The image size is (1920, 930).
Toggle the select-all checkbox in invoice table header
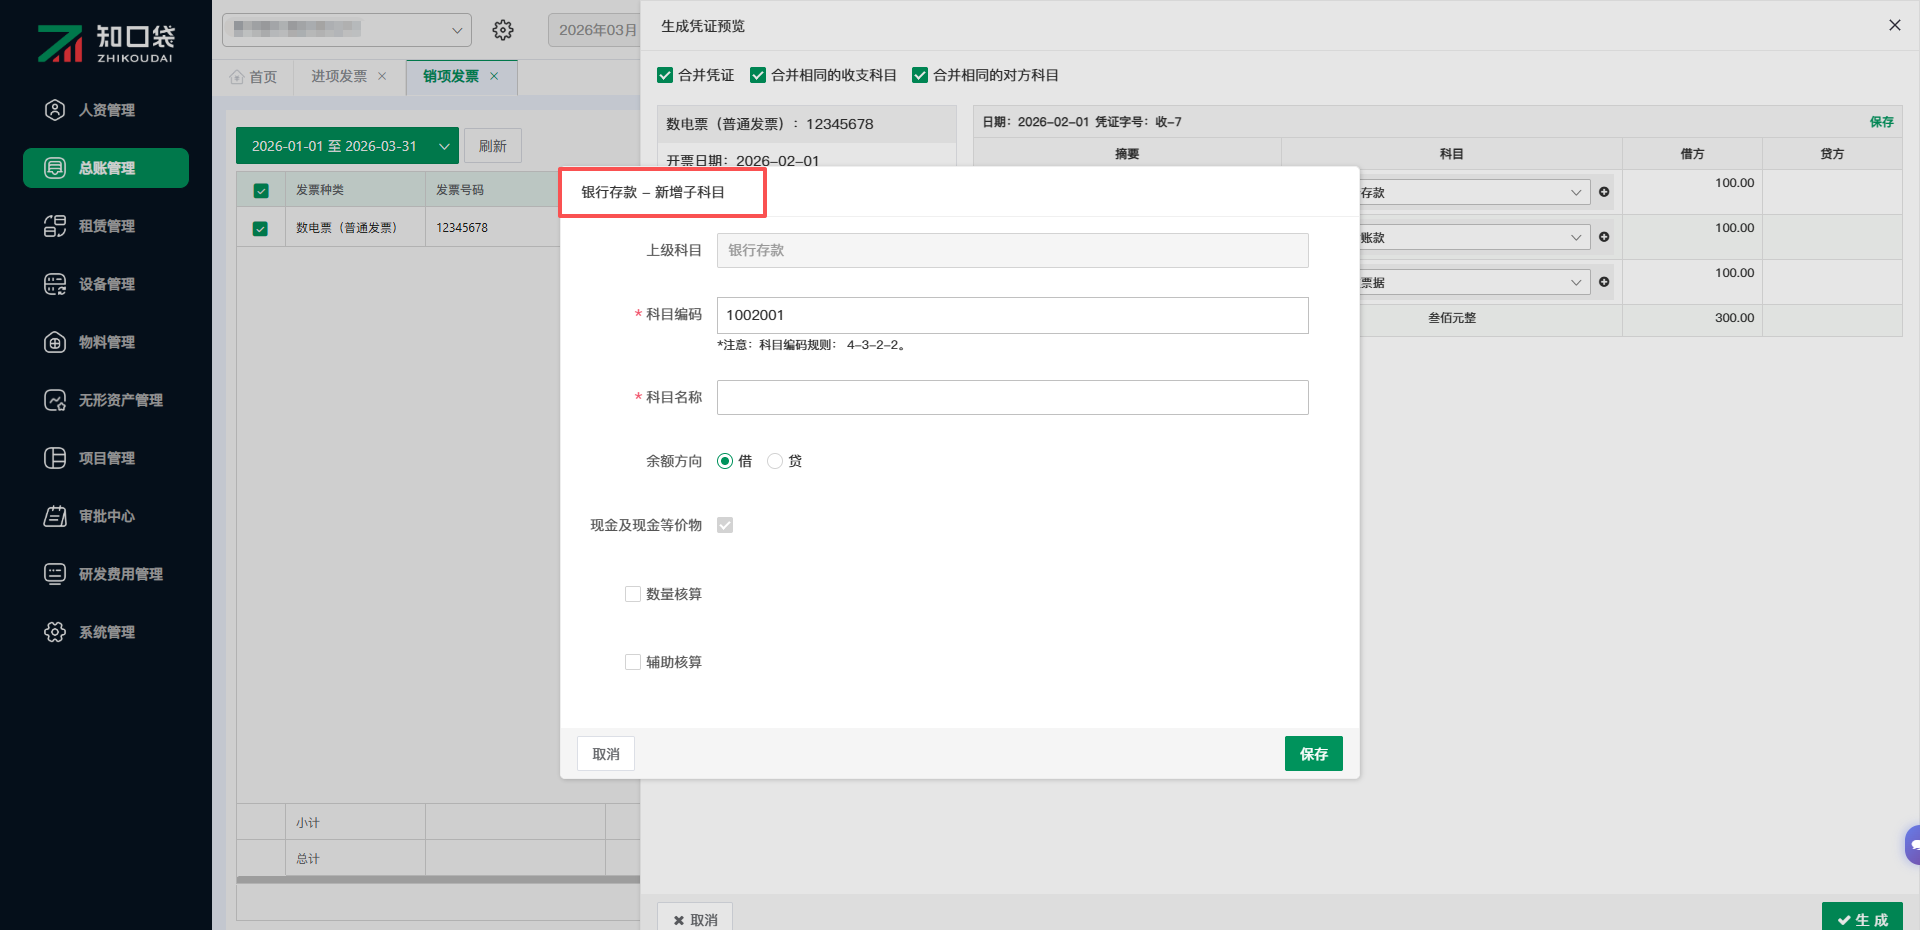[x=261, y=190]
